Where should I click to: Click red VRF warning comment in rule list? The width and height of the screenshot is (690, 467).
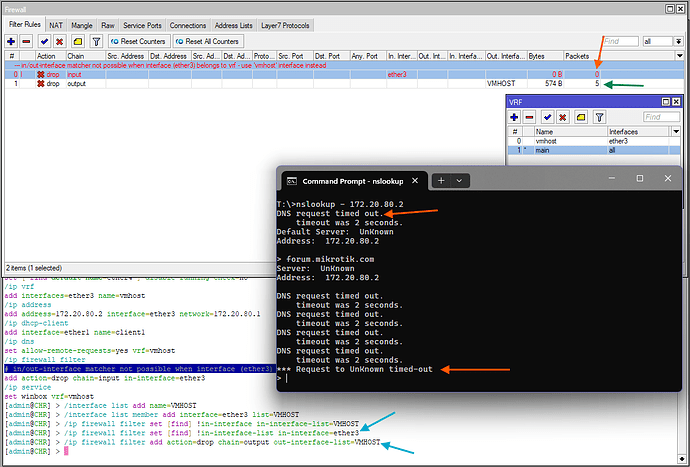171,65
